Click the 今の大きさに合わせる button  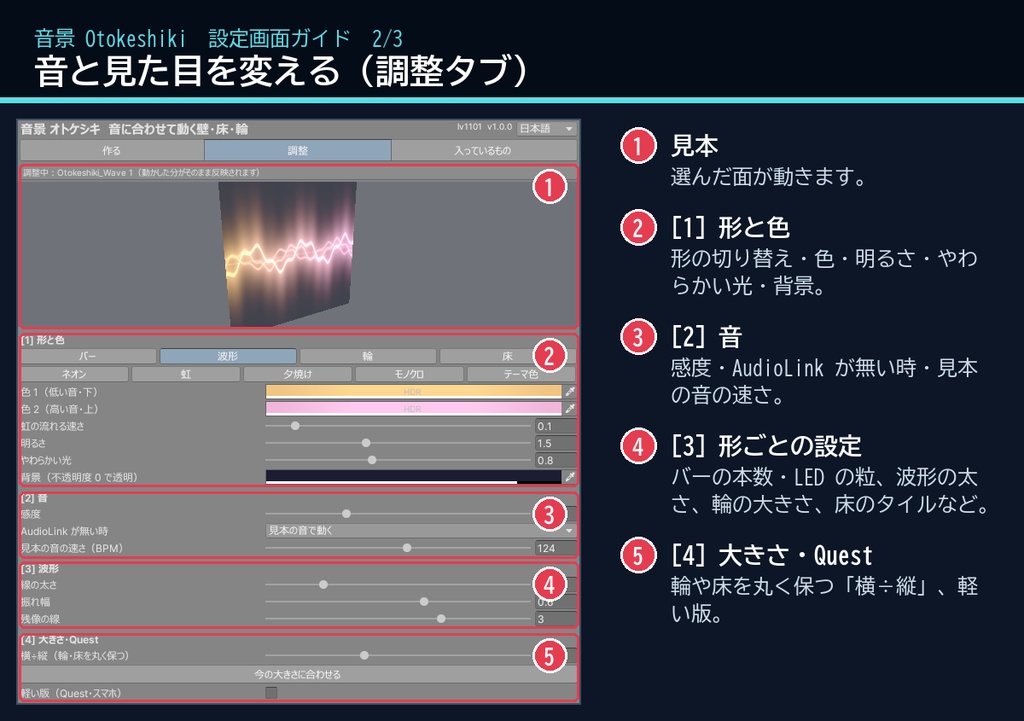tap(298, 674)
